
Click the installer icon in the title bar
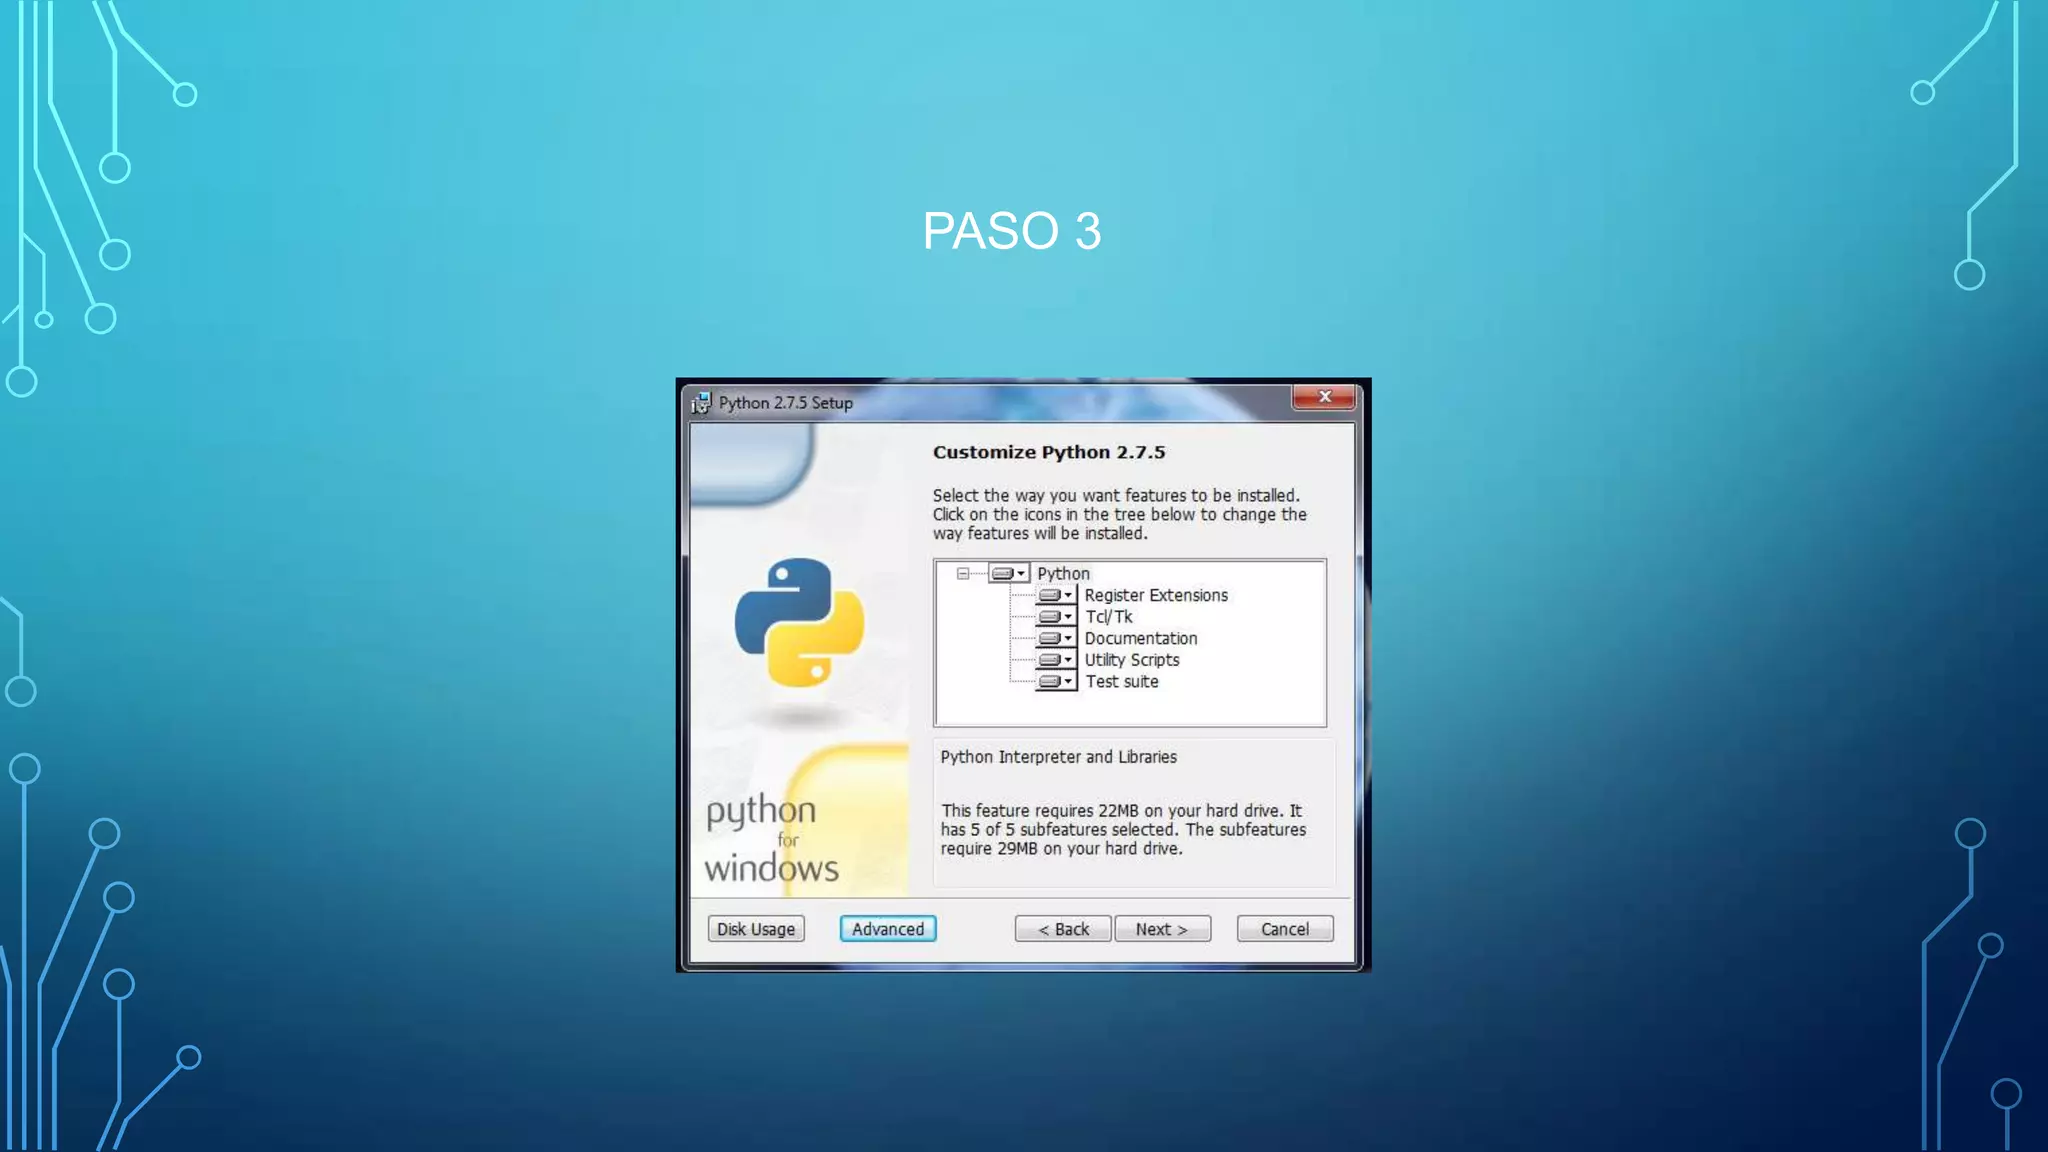coord(701,403)
